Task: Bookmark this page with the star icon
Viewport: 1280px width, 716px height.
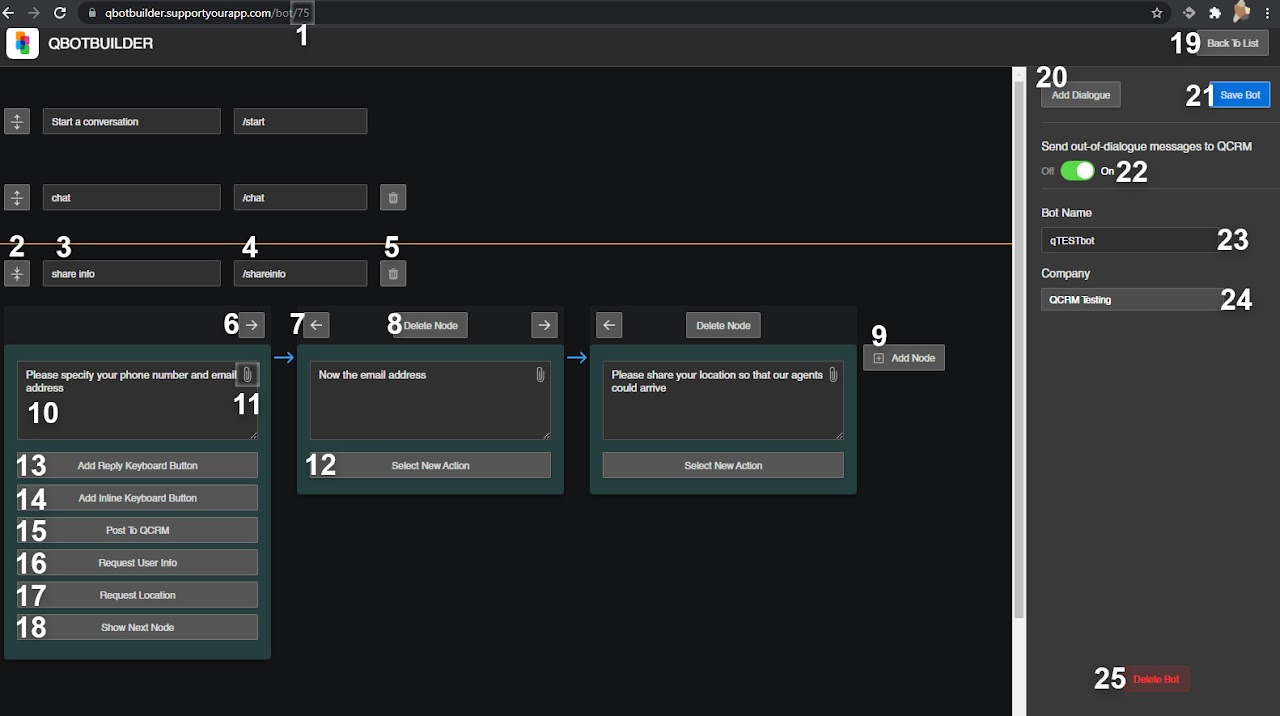Action: click(x=1157, y=13)
